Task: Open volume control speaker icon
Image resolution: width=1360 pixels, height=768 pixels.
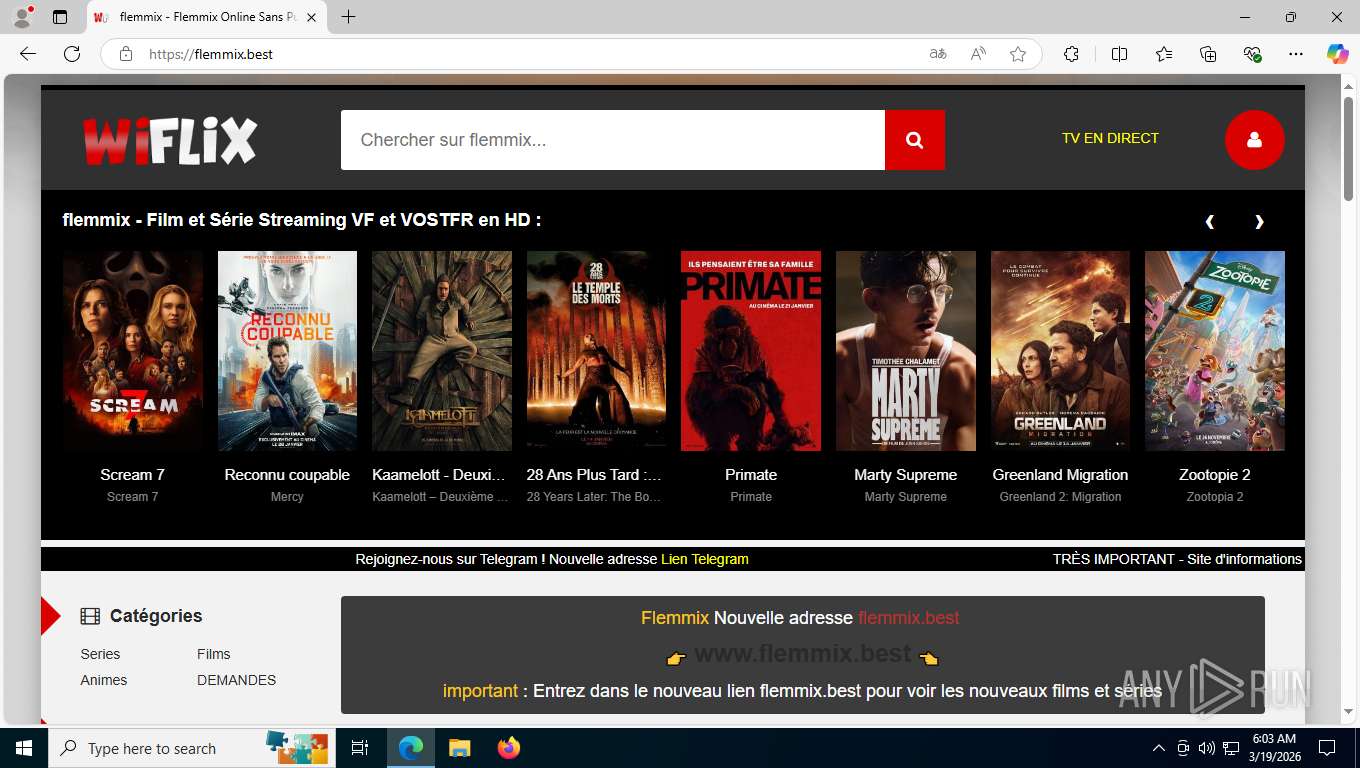Action: tap(1206, 748)
